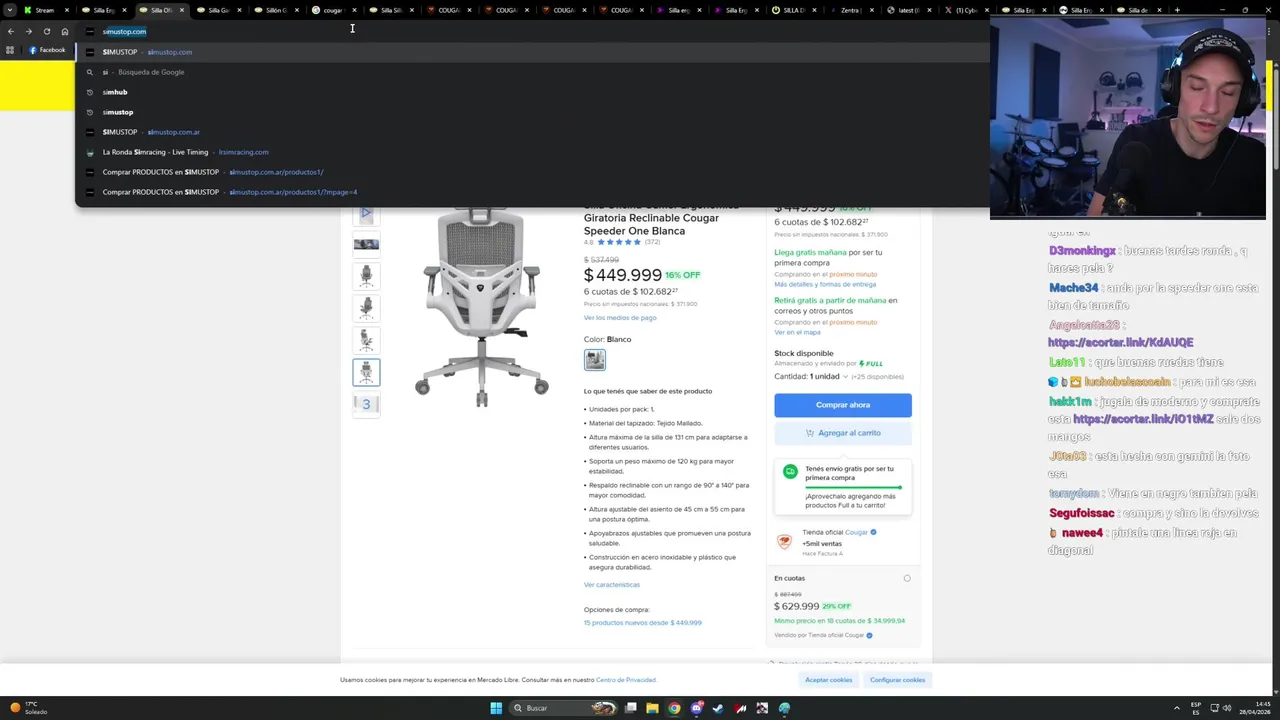Click the browser forward arrow

click(28, 31)
